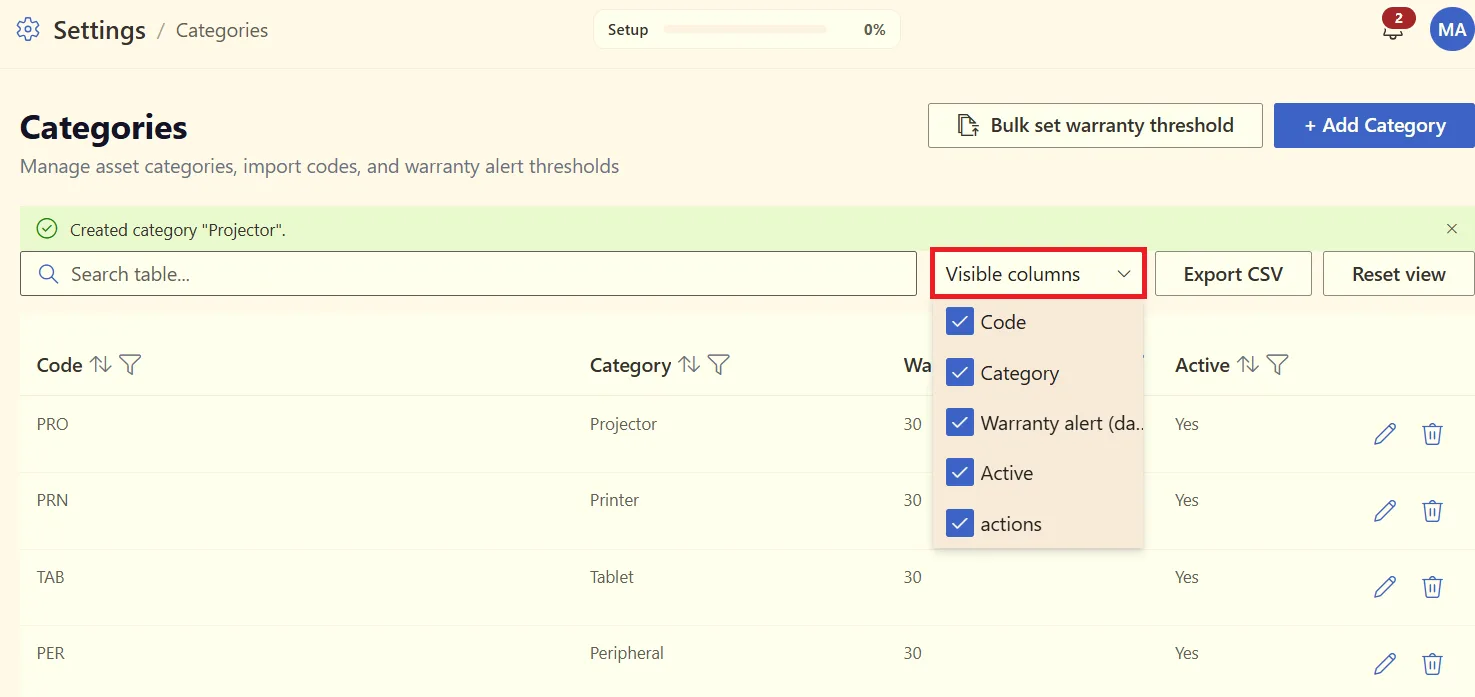Uncheck the Warranty alert column checkbox
This screenshot has width=1475, height=697.
pyautogui.click(x=960, y=423)
